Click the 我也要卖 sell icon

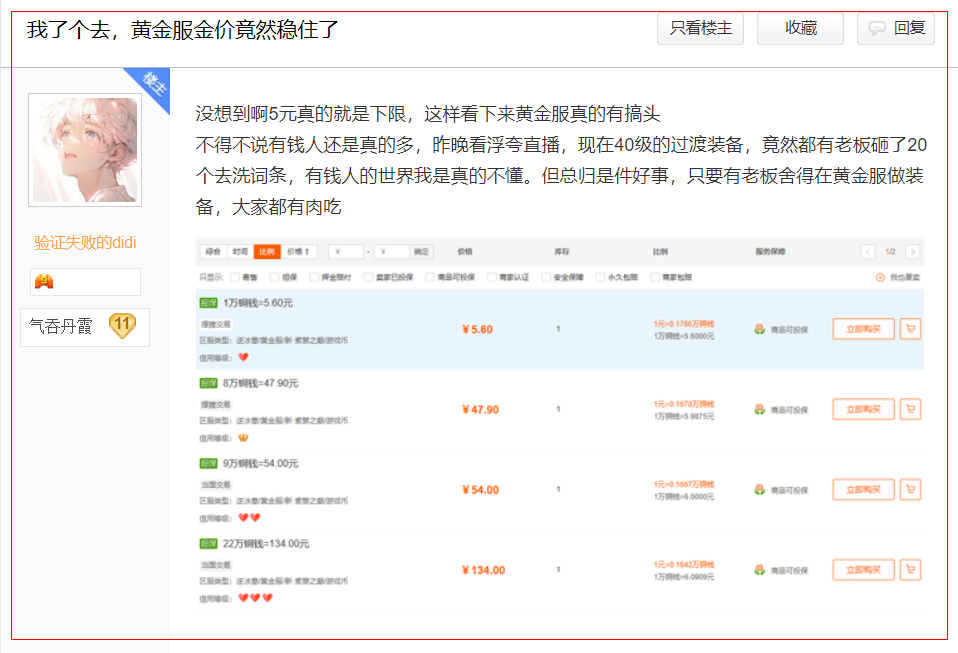click(x=880, y=277)
